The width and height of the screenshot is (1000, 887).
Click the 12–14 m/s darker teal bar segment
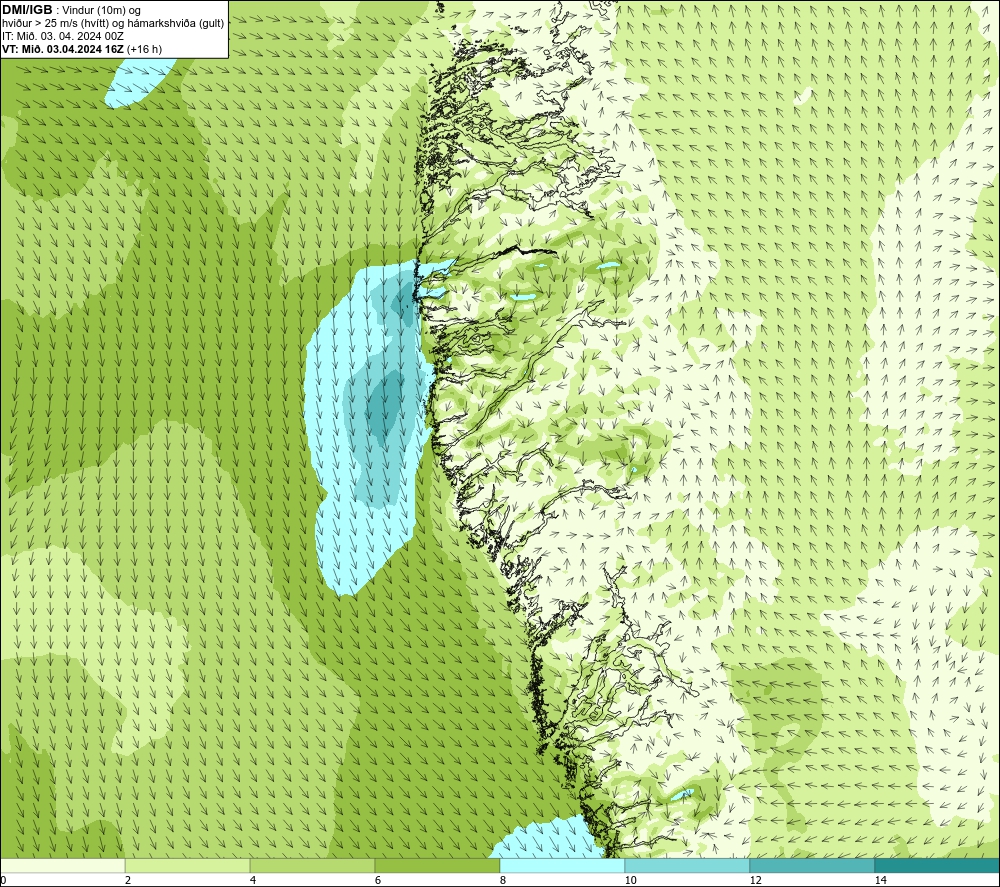click(812, 865)
